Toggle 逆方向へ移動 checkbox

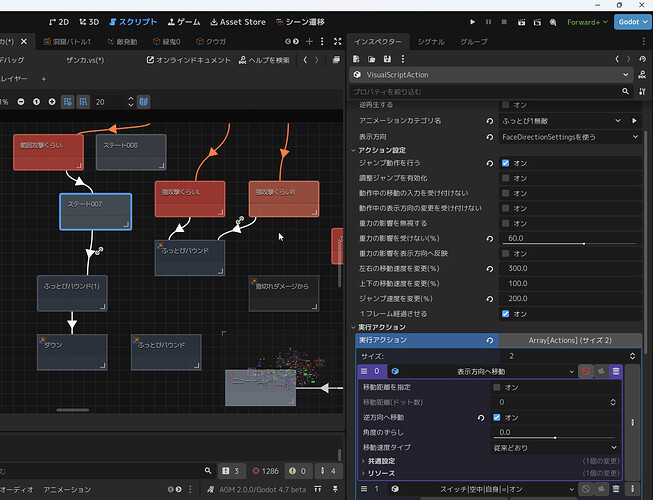click(x=496, y=417)
